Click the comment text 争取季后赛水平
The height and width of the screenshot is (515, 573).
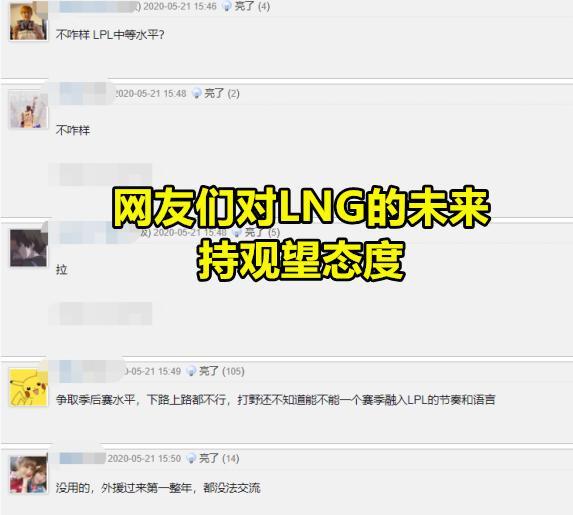[96, 399]
